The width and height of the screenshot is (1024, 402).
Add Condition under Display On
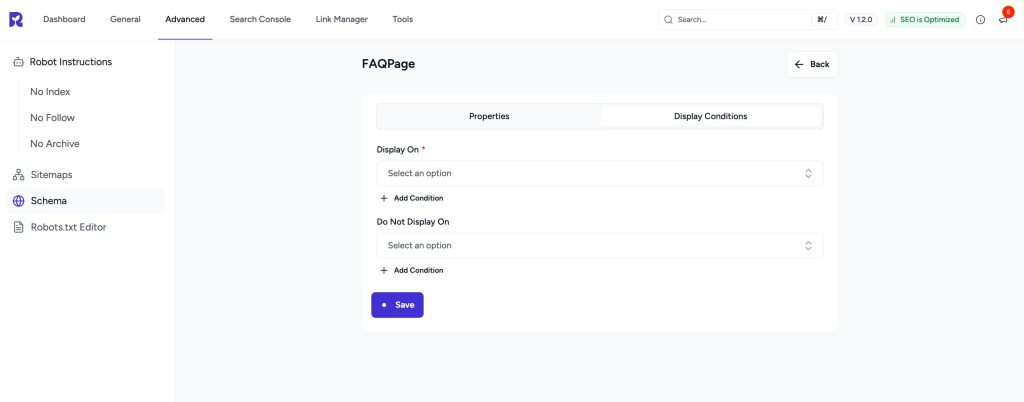[x=412, y=198]
